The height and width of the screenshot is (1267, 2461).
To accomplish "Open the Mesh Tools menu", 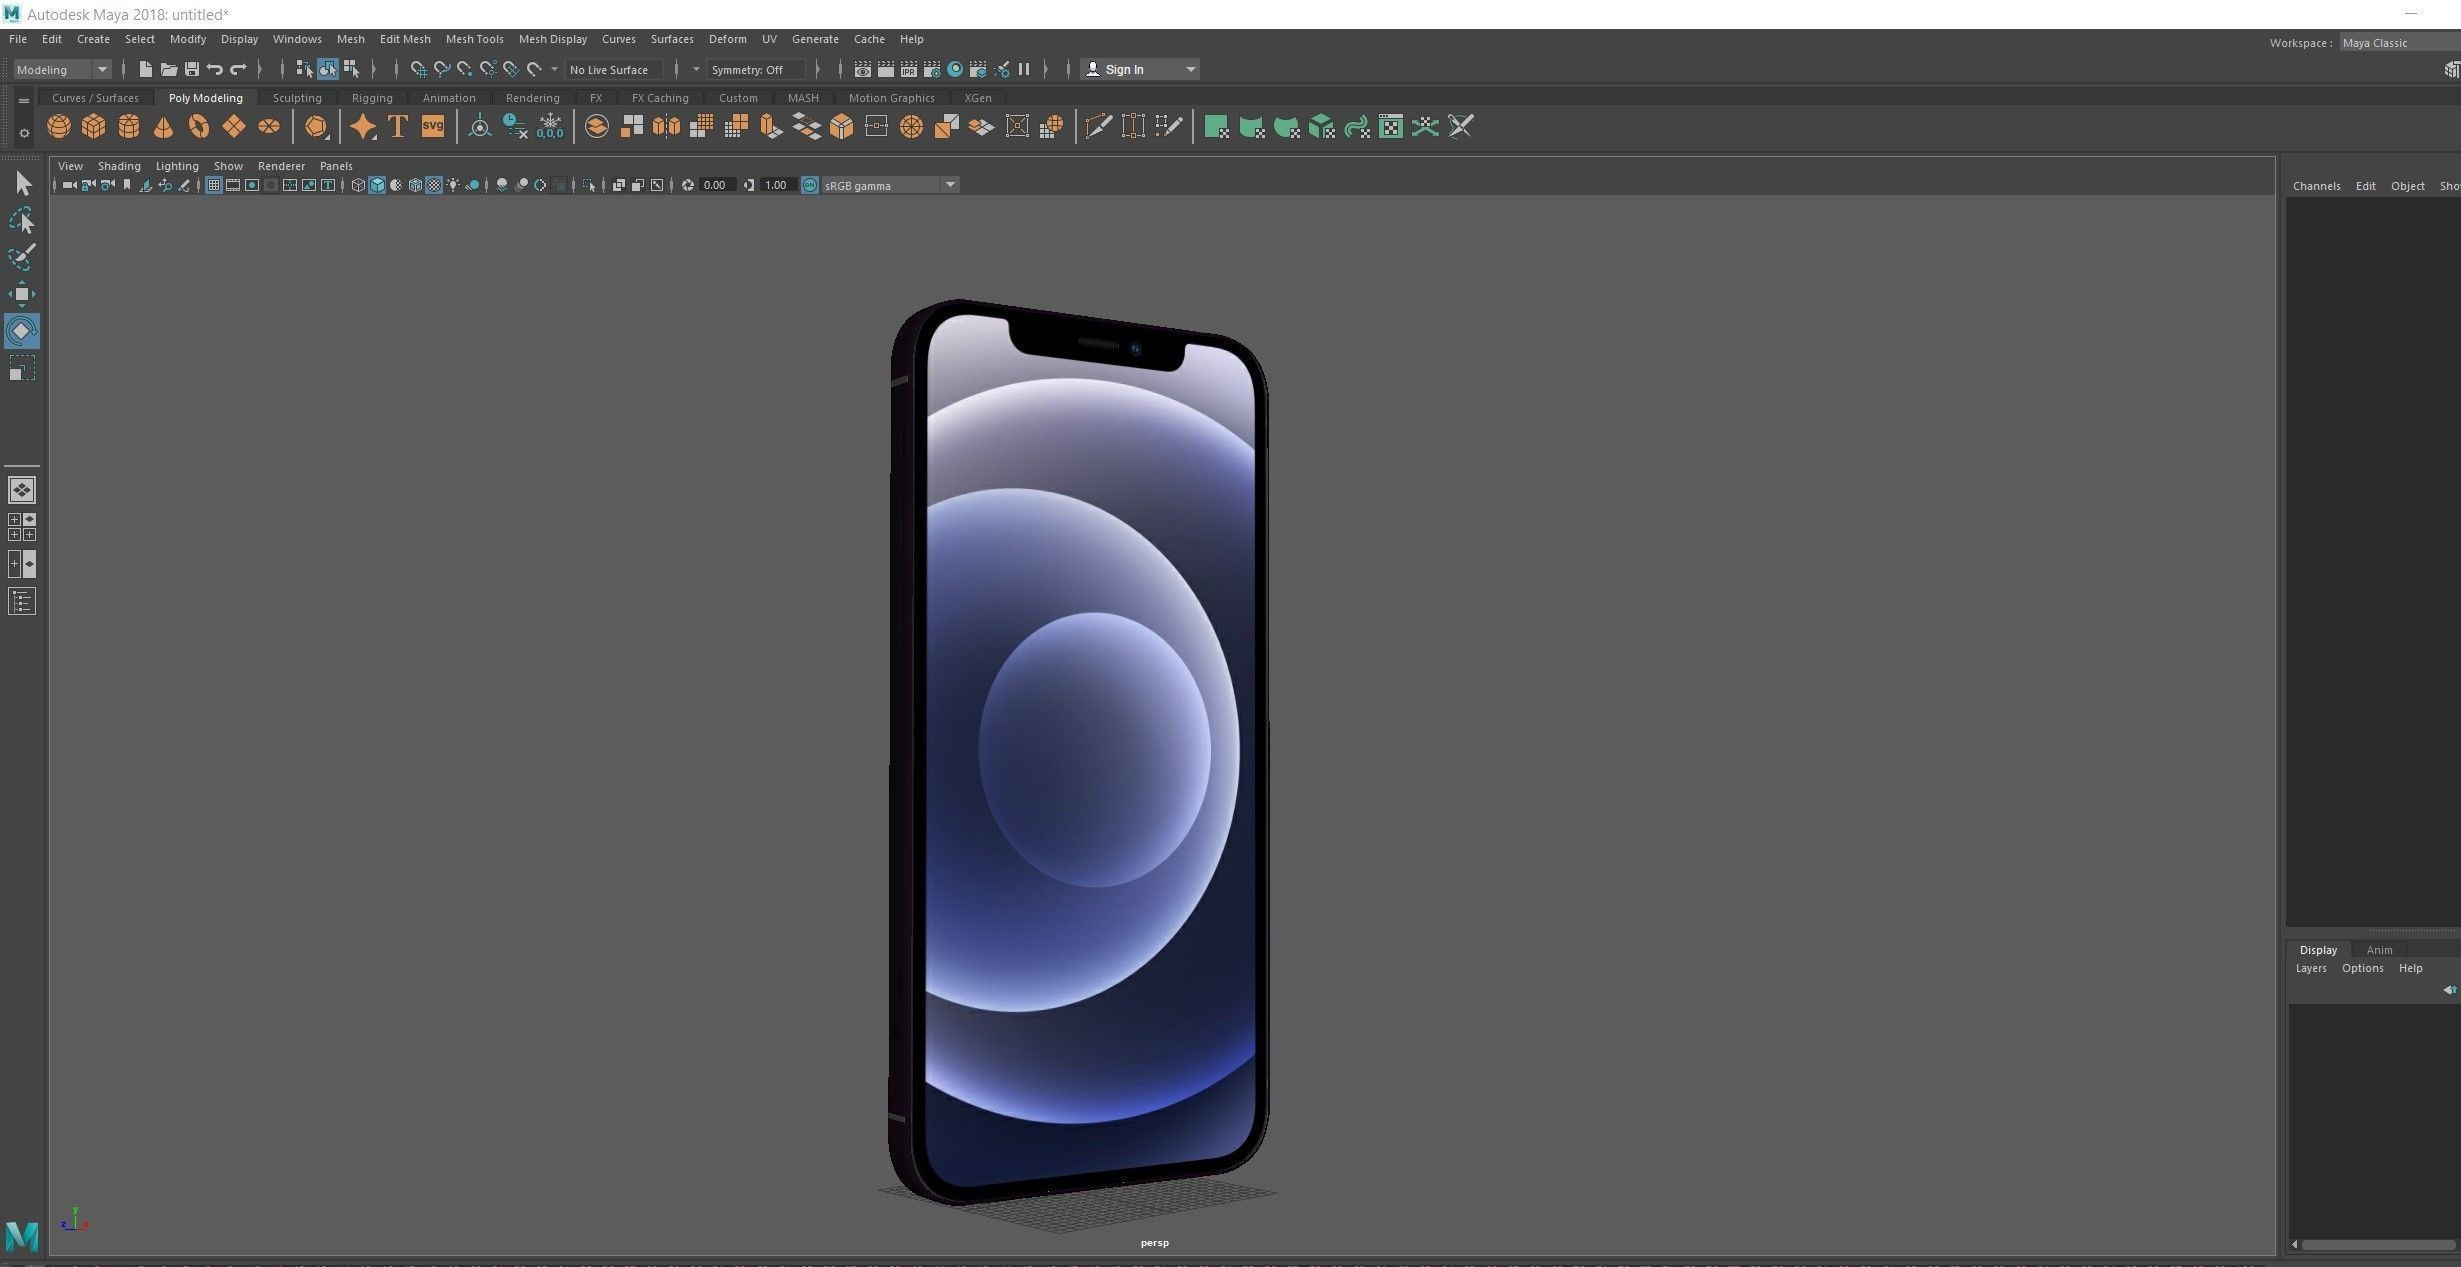I will tap(474, 39).
